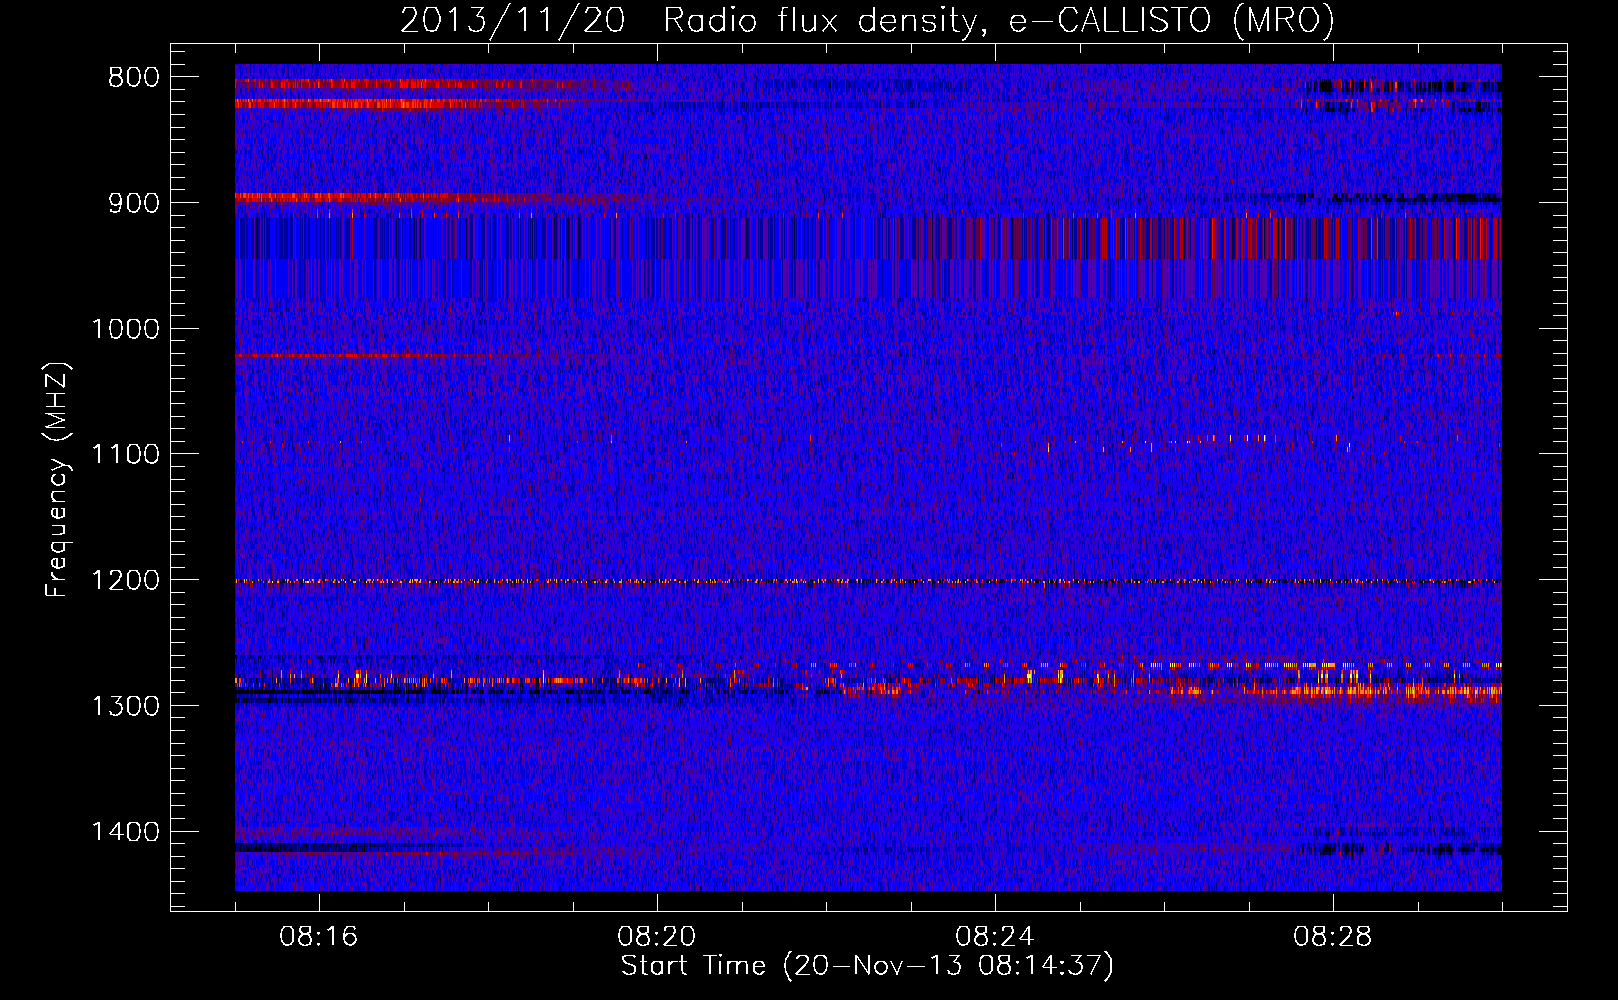Click the 'Start Time (20-Nov-13 08:14:37)' label
This screenshot has height=1000, width=1618.
866,966
